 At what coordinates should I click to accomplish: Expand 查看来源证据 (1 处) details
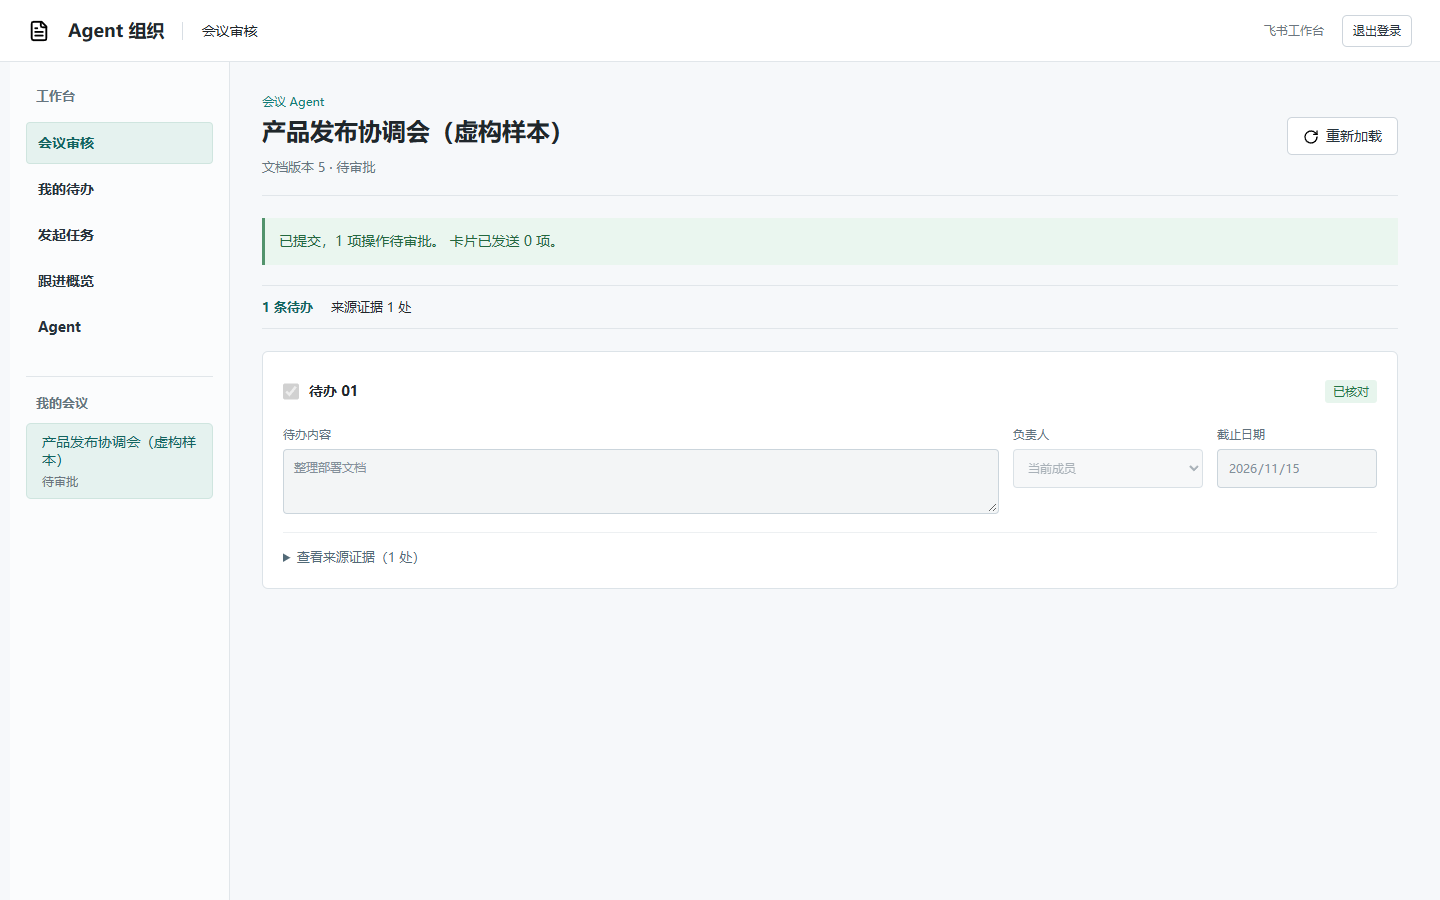[x=350, y=557]
